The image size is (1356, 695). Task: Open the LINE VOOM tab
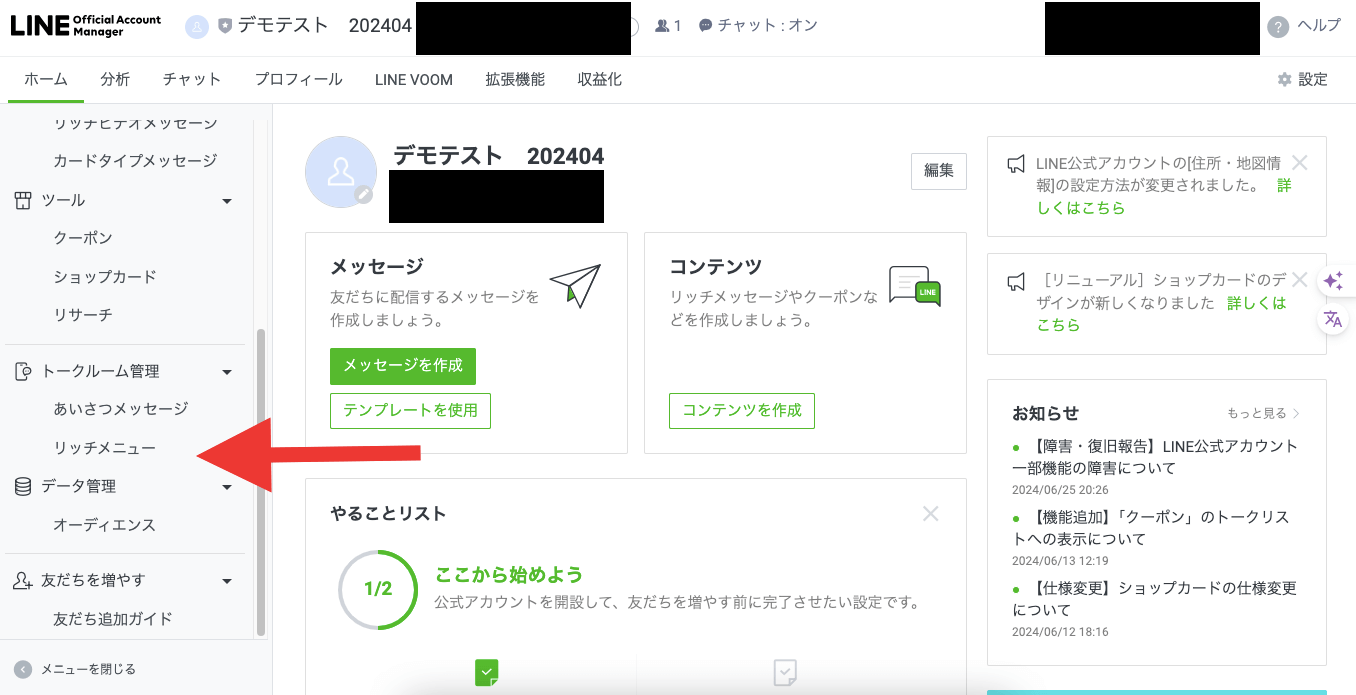(414, 80)
